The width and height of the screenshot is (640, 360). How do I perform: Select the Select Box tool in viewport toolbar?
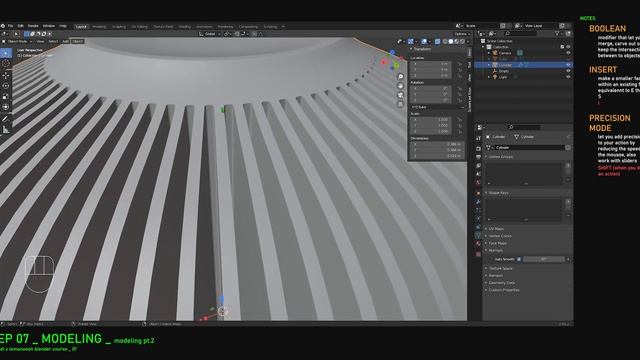coord(5,53)
